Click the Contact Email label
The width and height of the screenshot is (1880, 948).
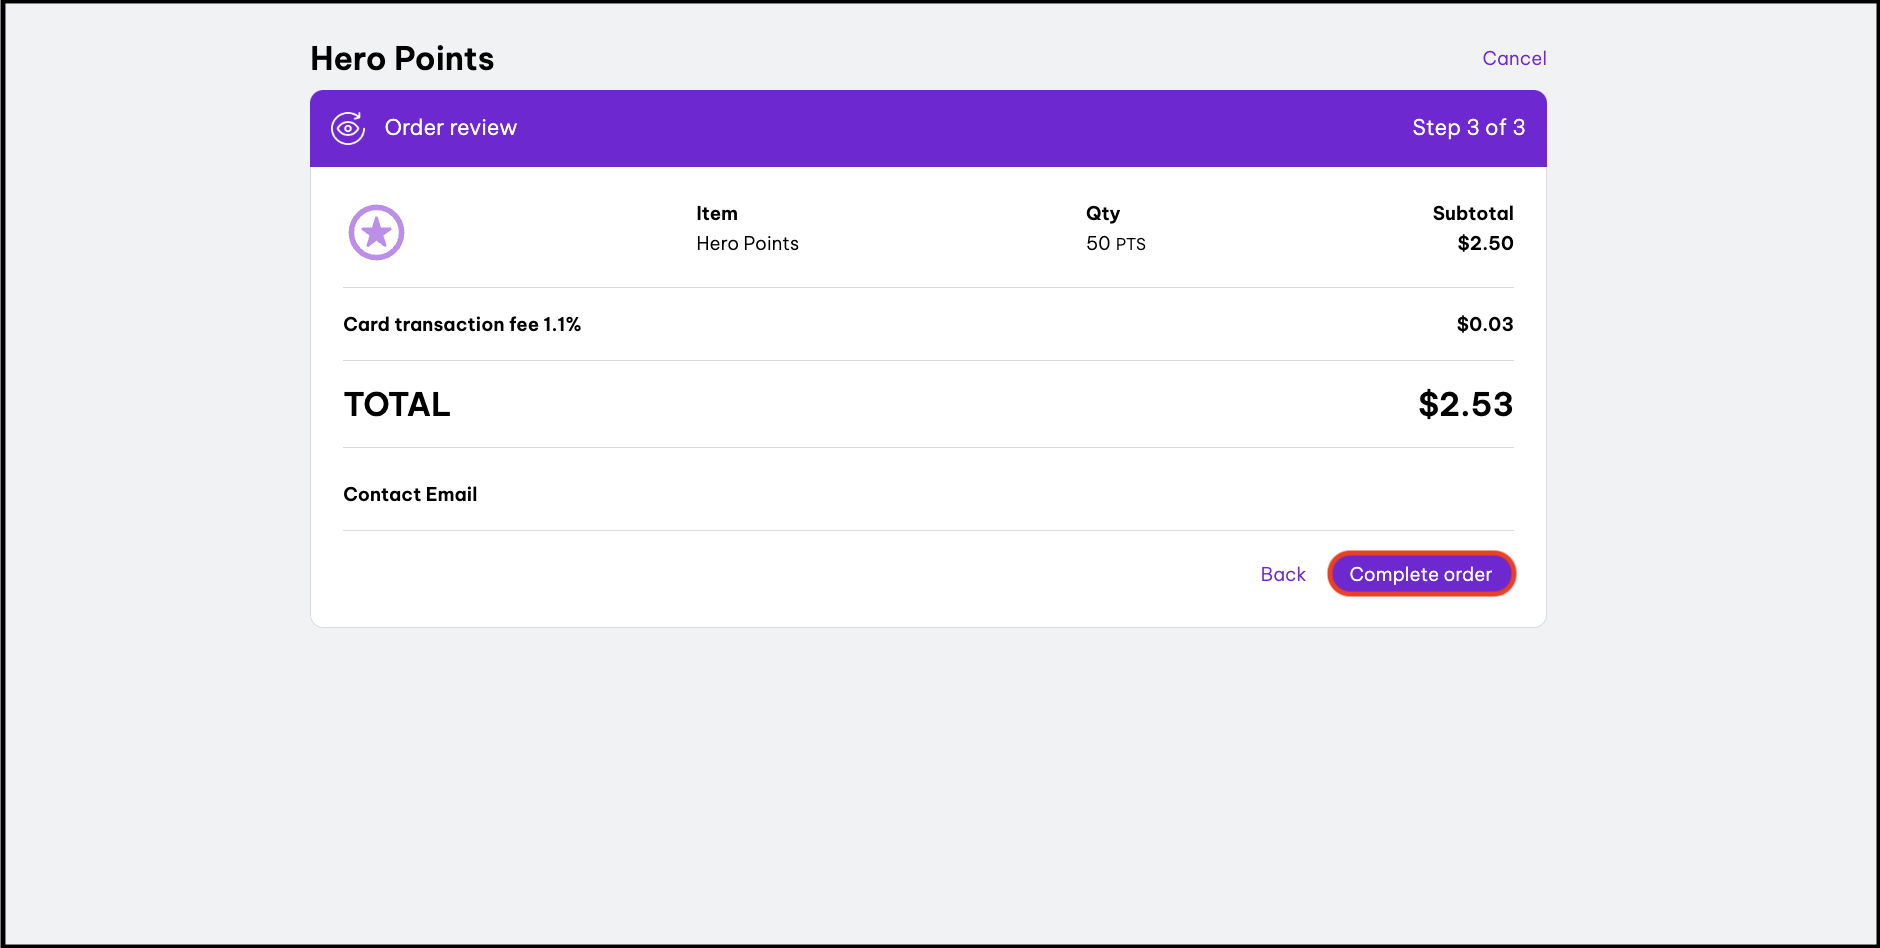click(410, 494)
